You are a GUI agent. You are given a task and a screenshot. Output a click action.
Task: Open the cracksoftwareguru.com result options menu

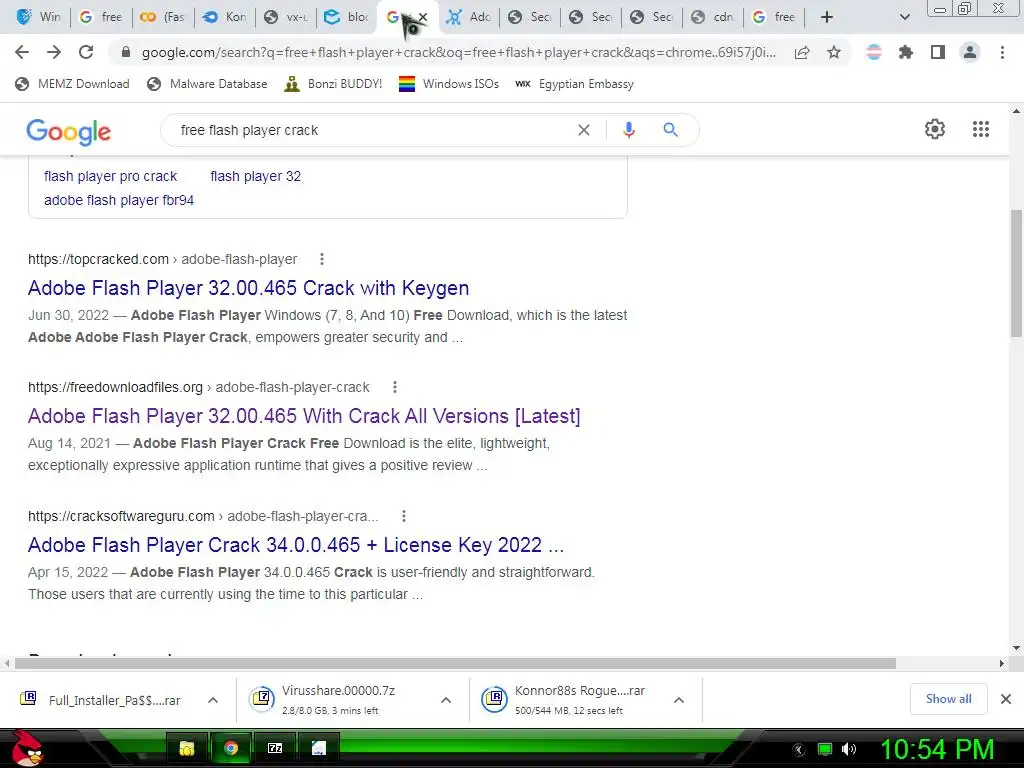[x=404, y=516]
